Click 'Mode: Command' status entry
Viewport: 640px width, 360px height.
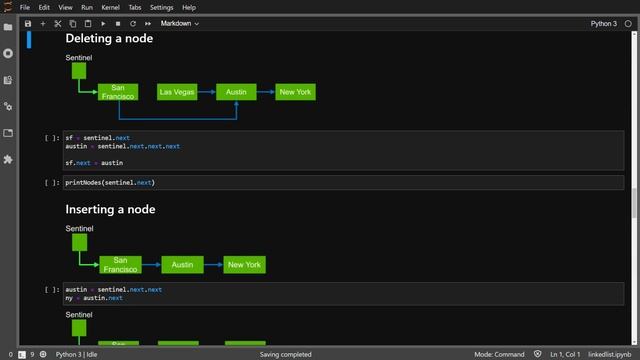click(499, 355)
